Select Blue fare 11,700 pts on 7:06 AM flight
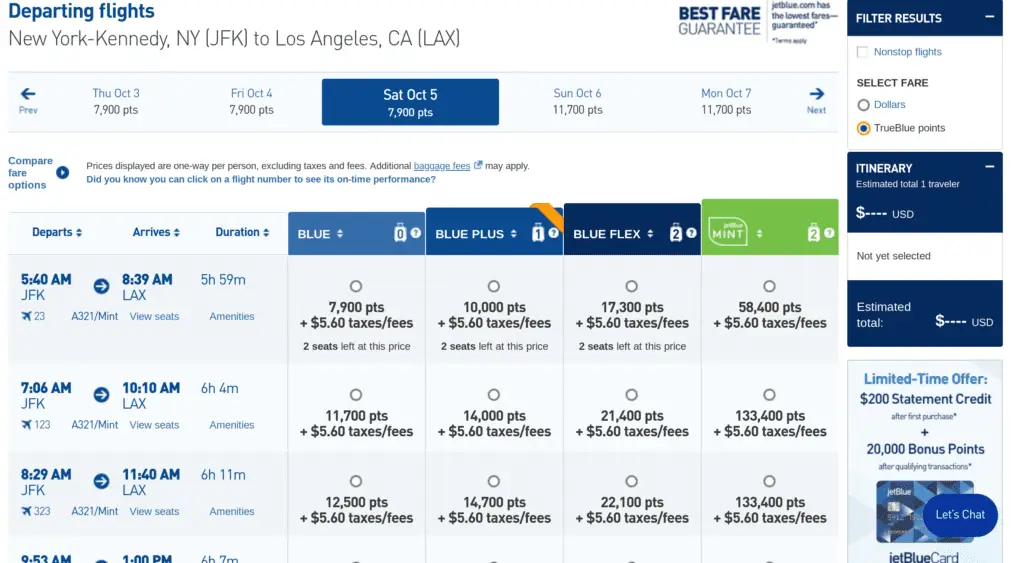The height and width of the screenshot is (563, 1024). pos(356,394)
